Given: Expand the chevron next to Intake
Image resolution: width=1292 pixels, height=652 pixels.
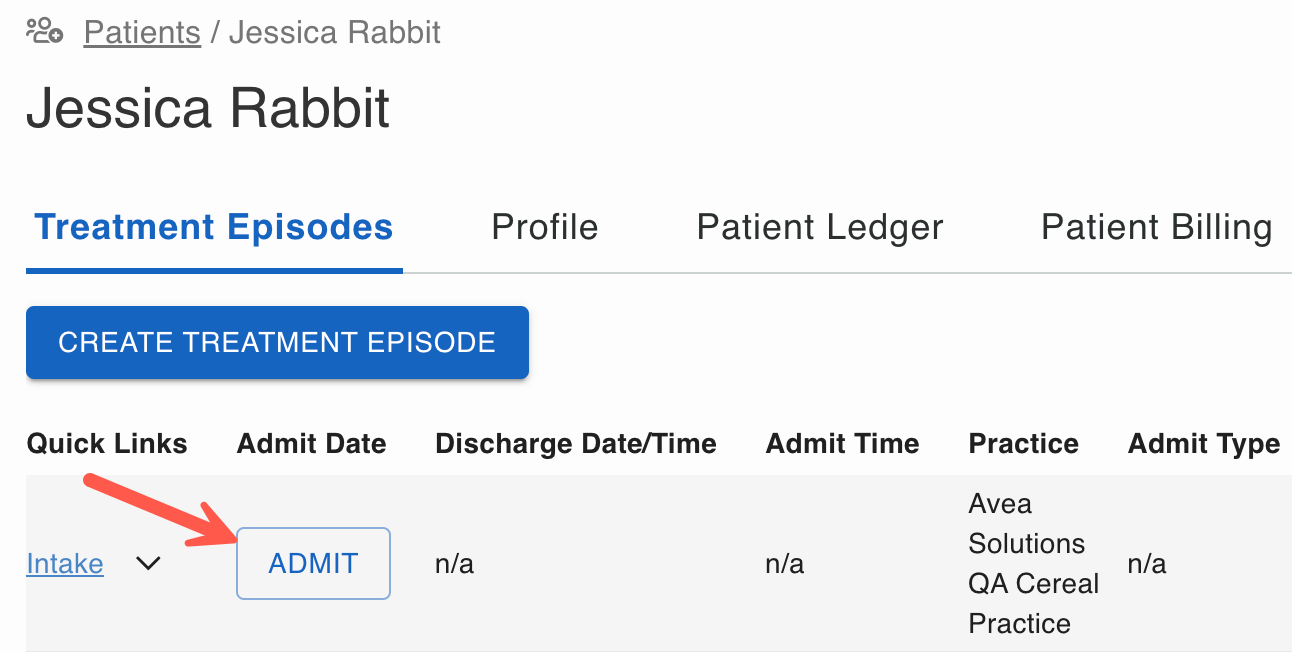Looking at the screenshot, I should [x=148, y=564].
